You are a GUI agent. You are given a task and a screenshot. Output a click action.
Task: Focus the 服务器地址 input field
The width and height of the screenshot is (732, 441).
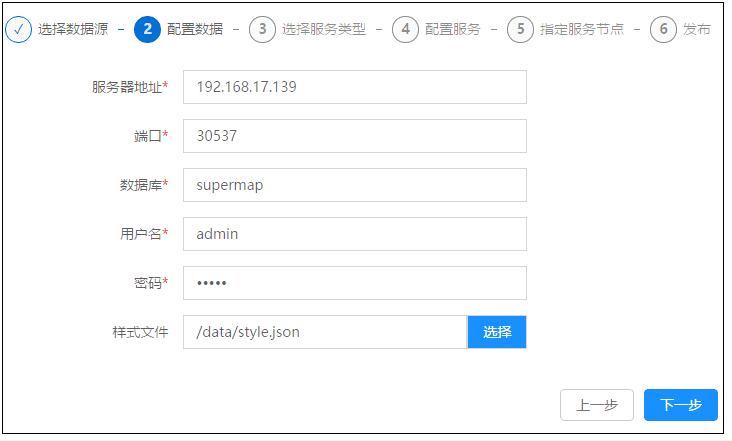click(354, 87)
